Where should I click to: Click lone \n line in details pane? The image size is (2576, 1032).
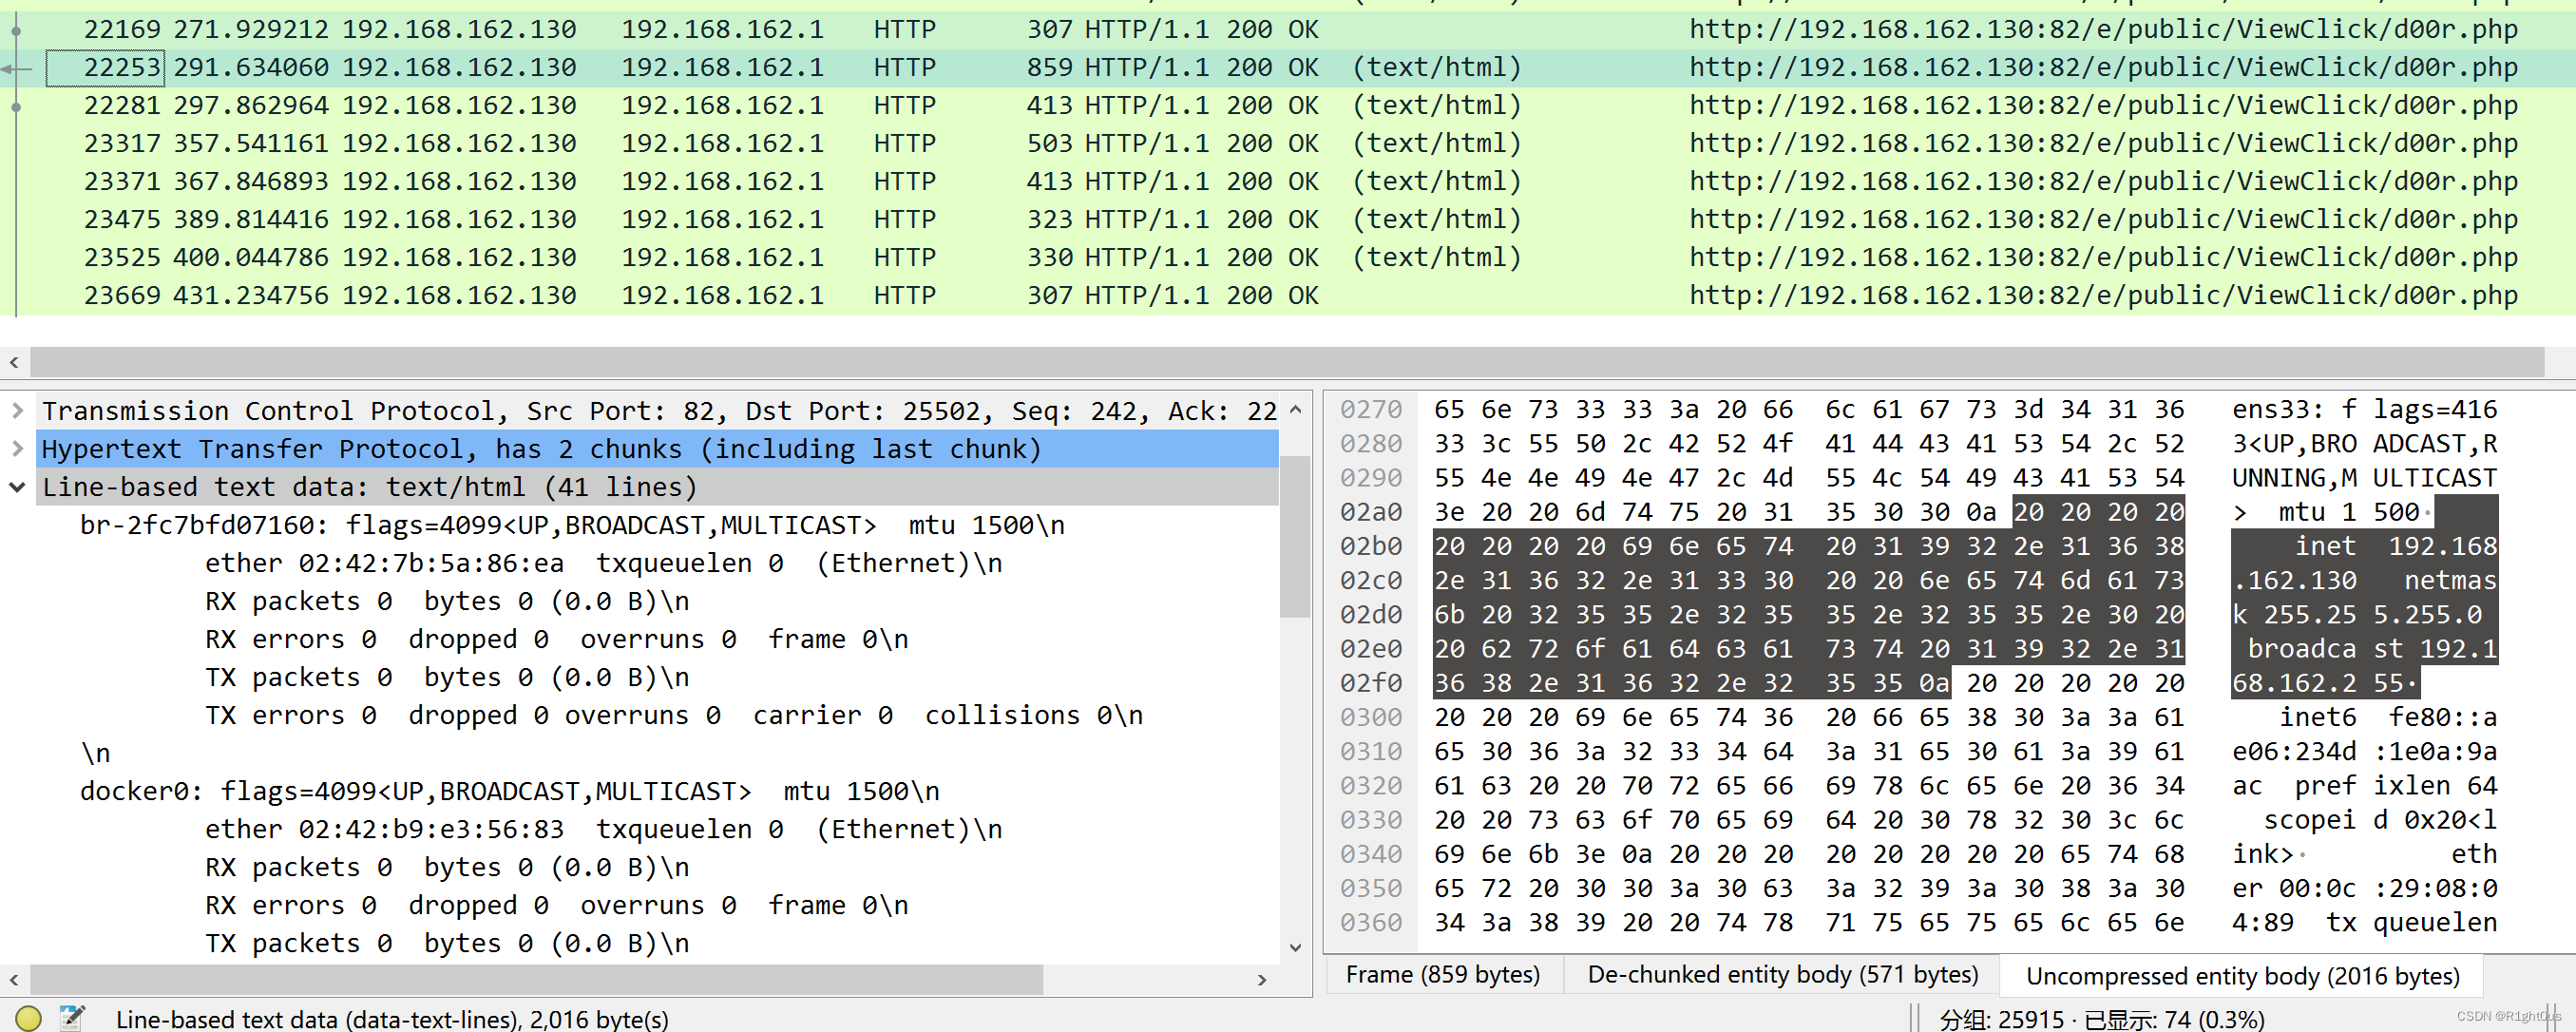click(95, 753)
